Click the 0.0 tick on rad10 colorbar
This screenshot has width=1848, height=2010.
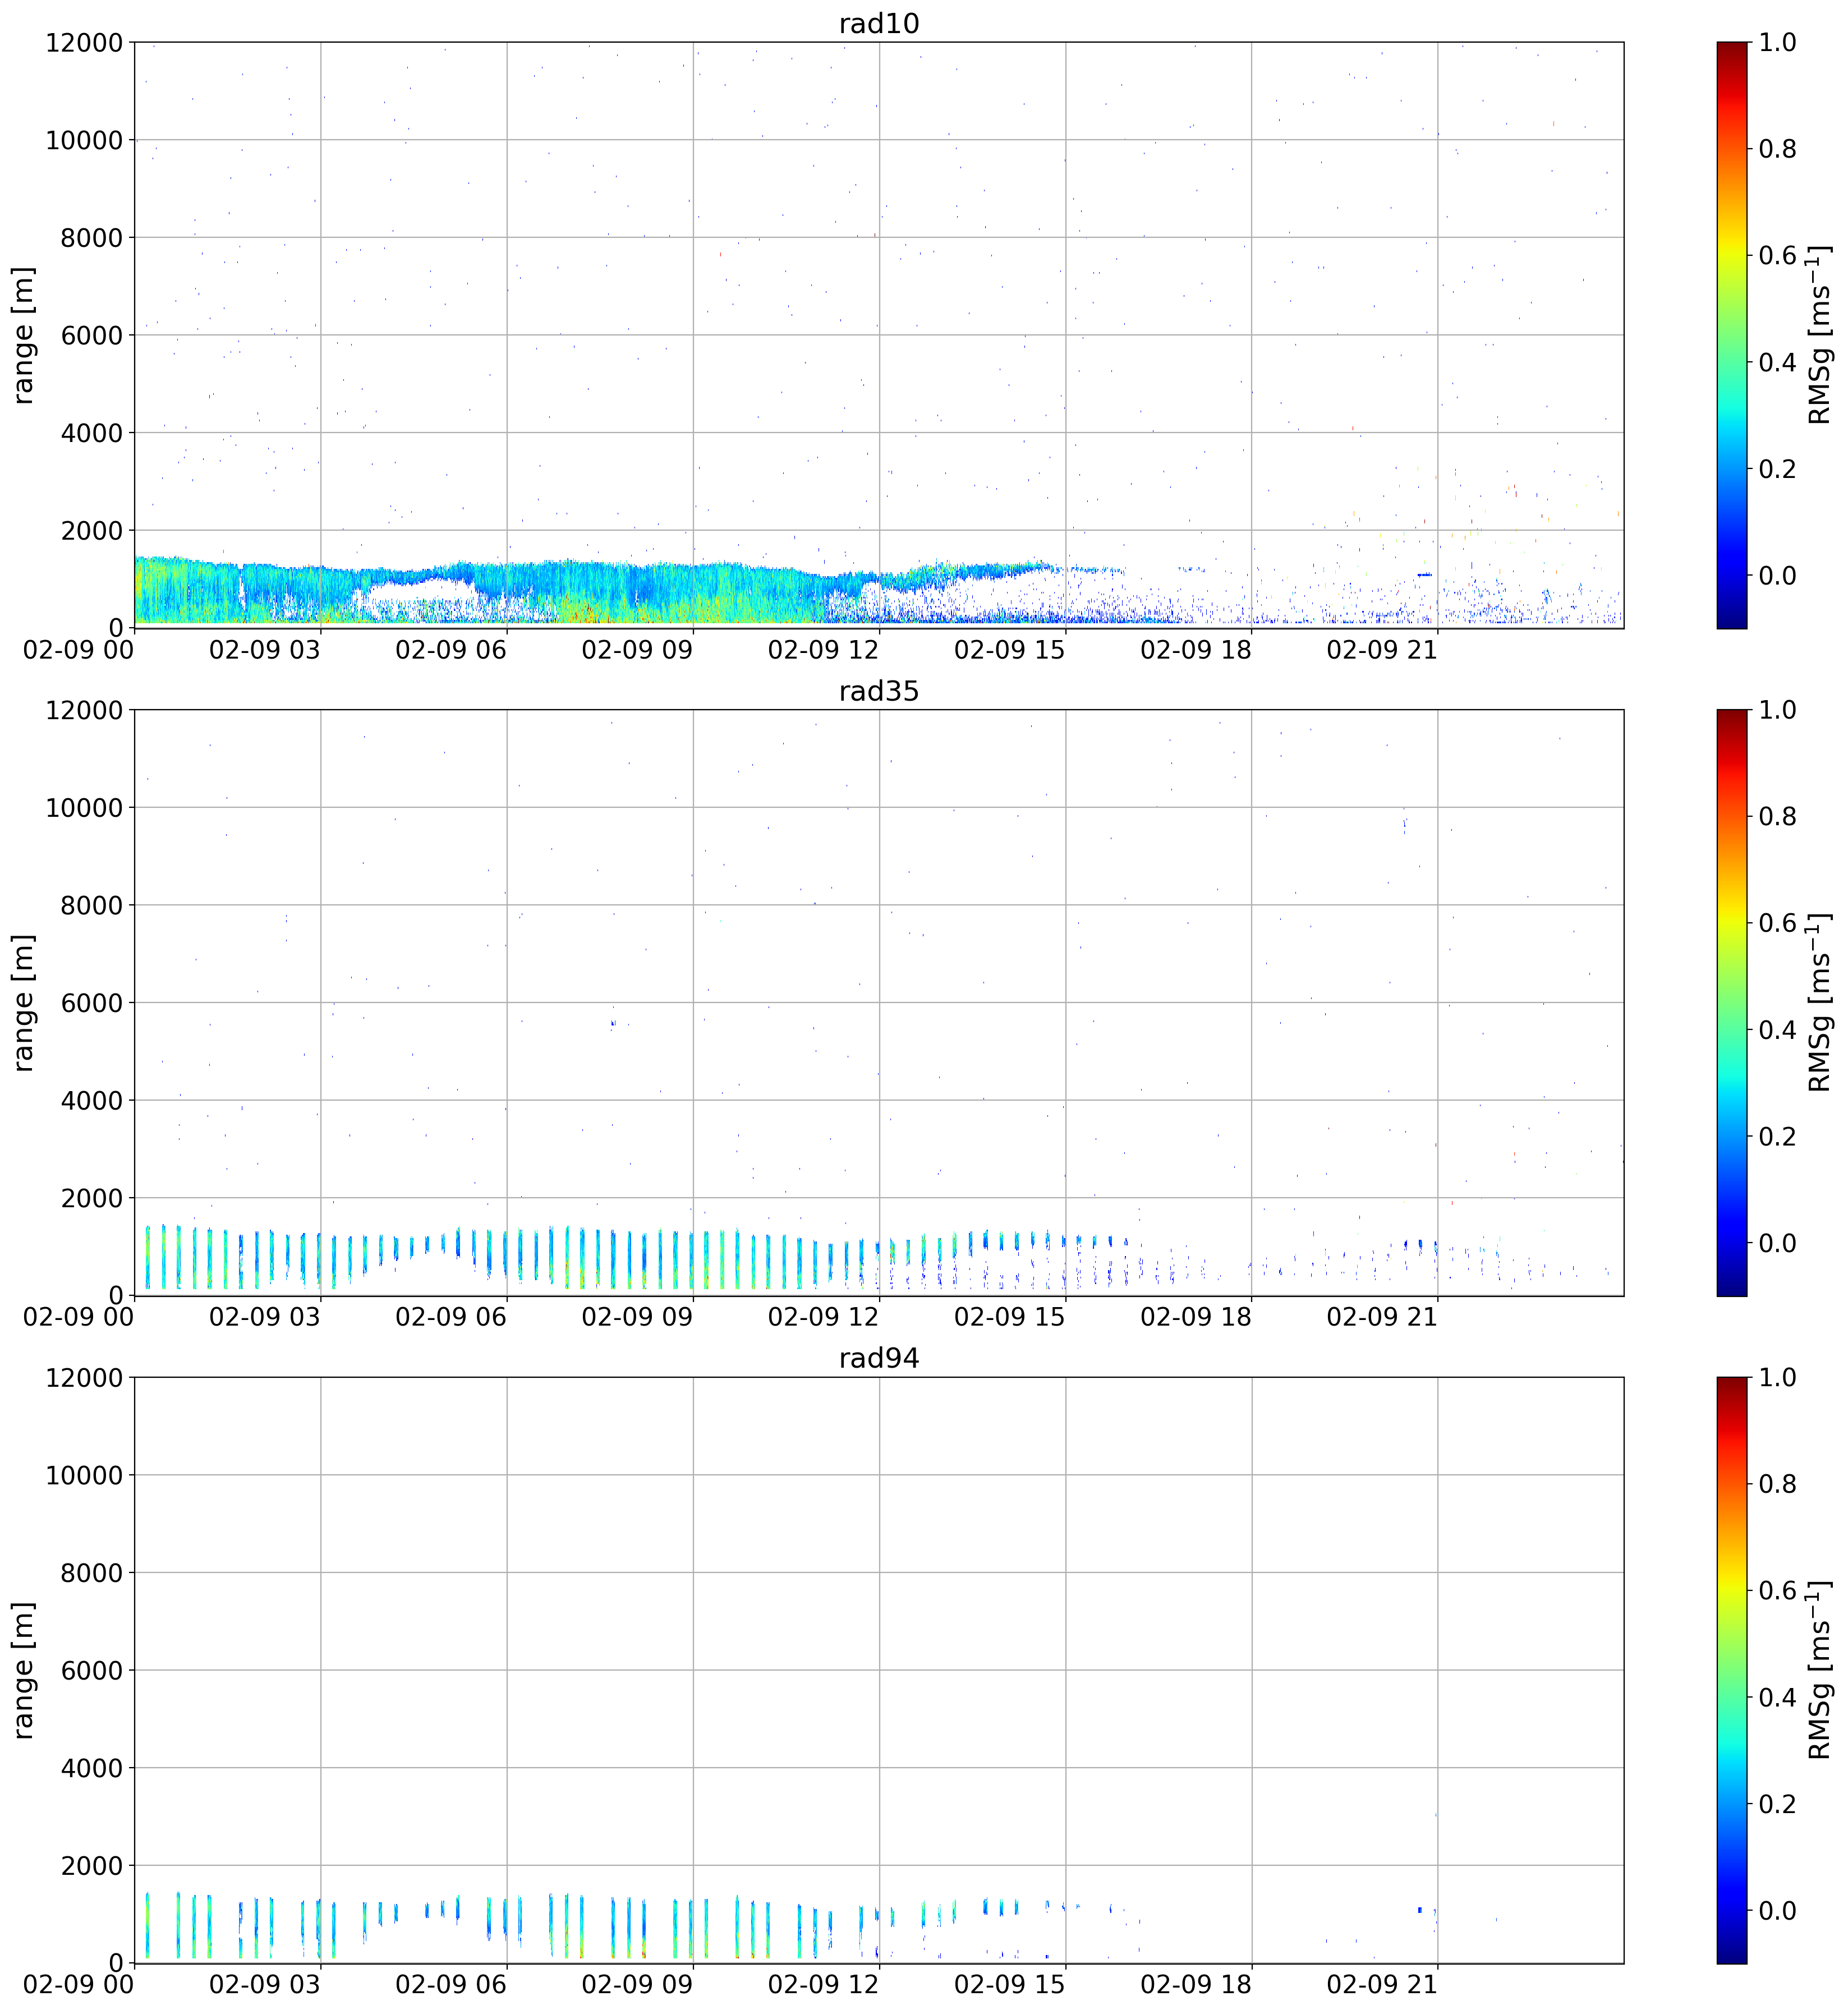(1778, 575)
